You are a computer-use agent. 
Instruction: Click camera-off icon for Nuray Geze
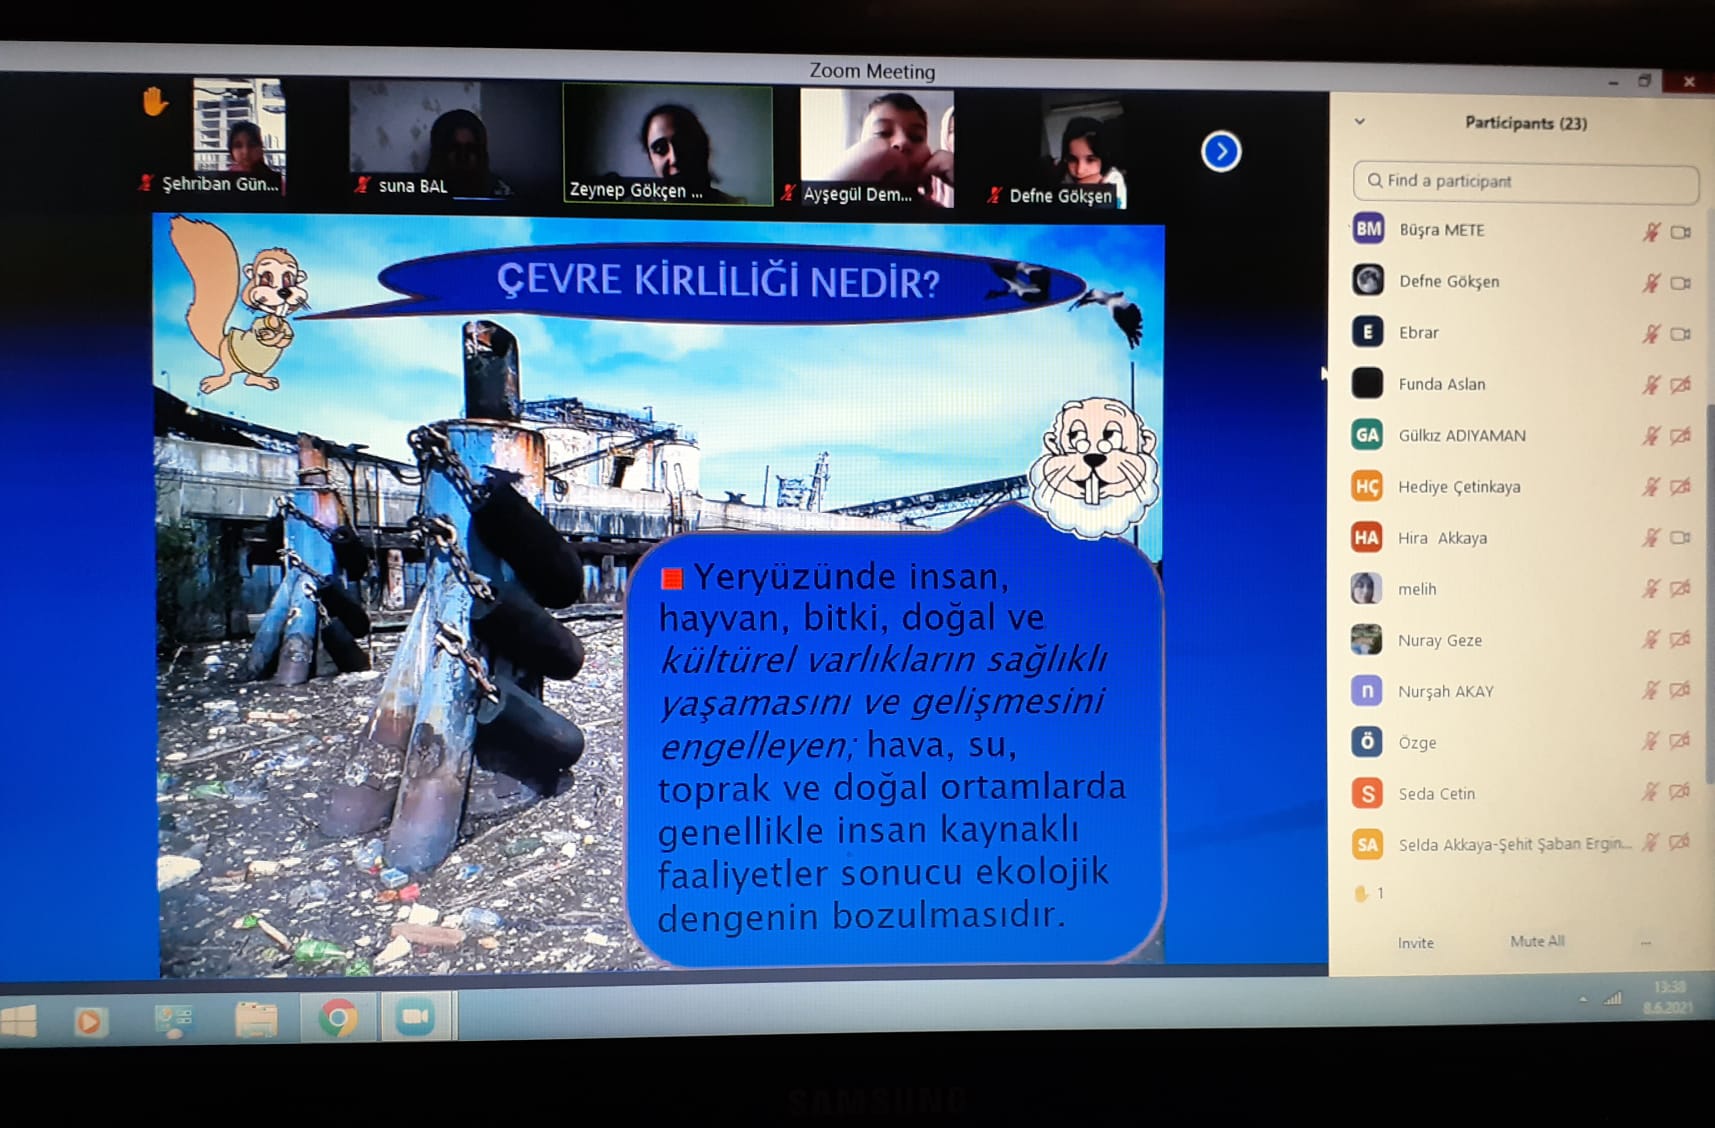(1681, 640)
